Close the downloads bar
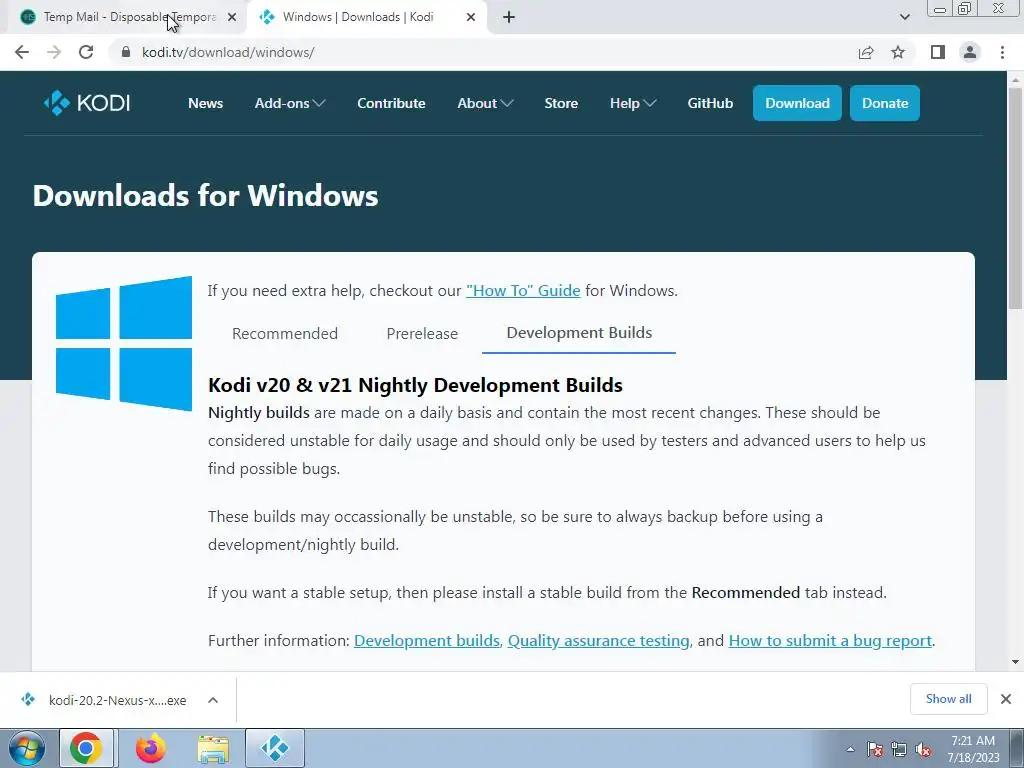The height and width of the screenshot is (768, 1024). tap(1006, 699)
